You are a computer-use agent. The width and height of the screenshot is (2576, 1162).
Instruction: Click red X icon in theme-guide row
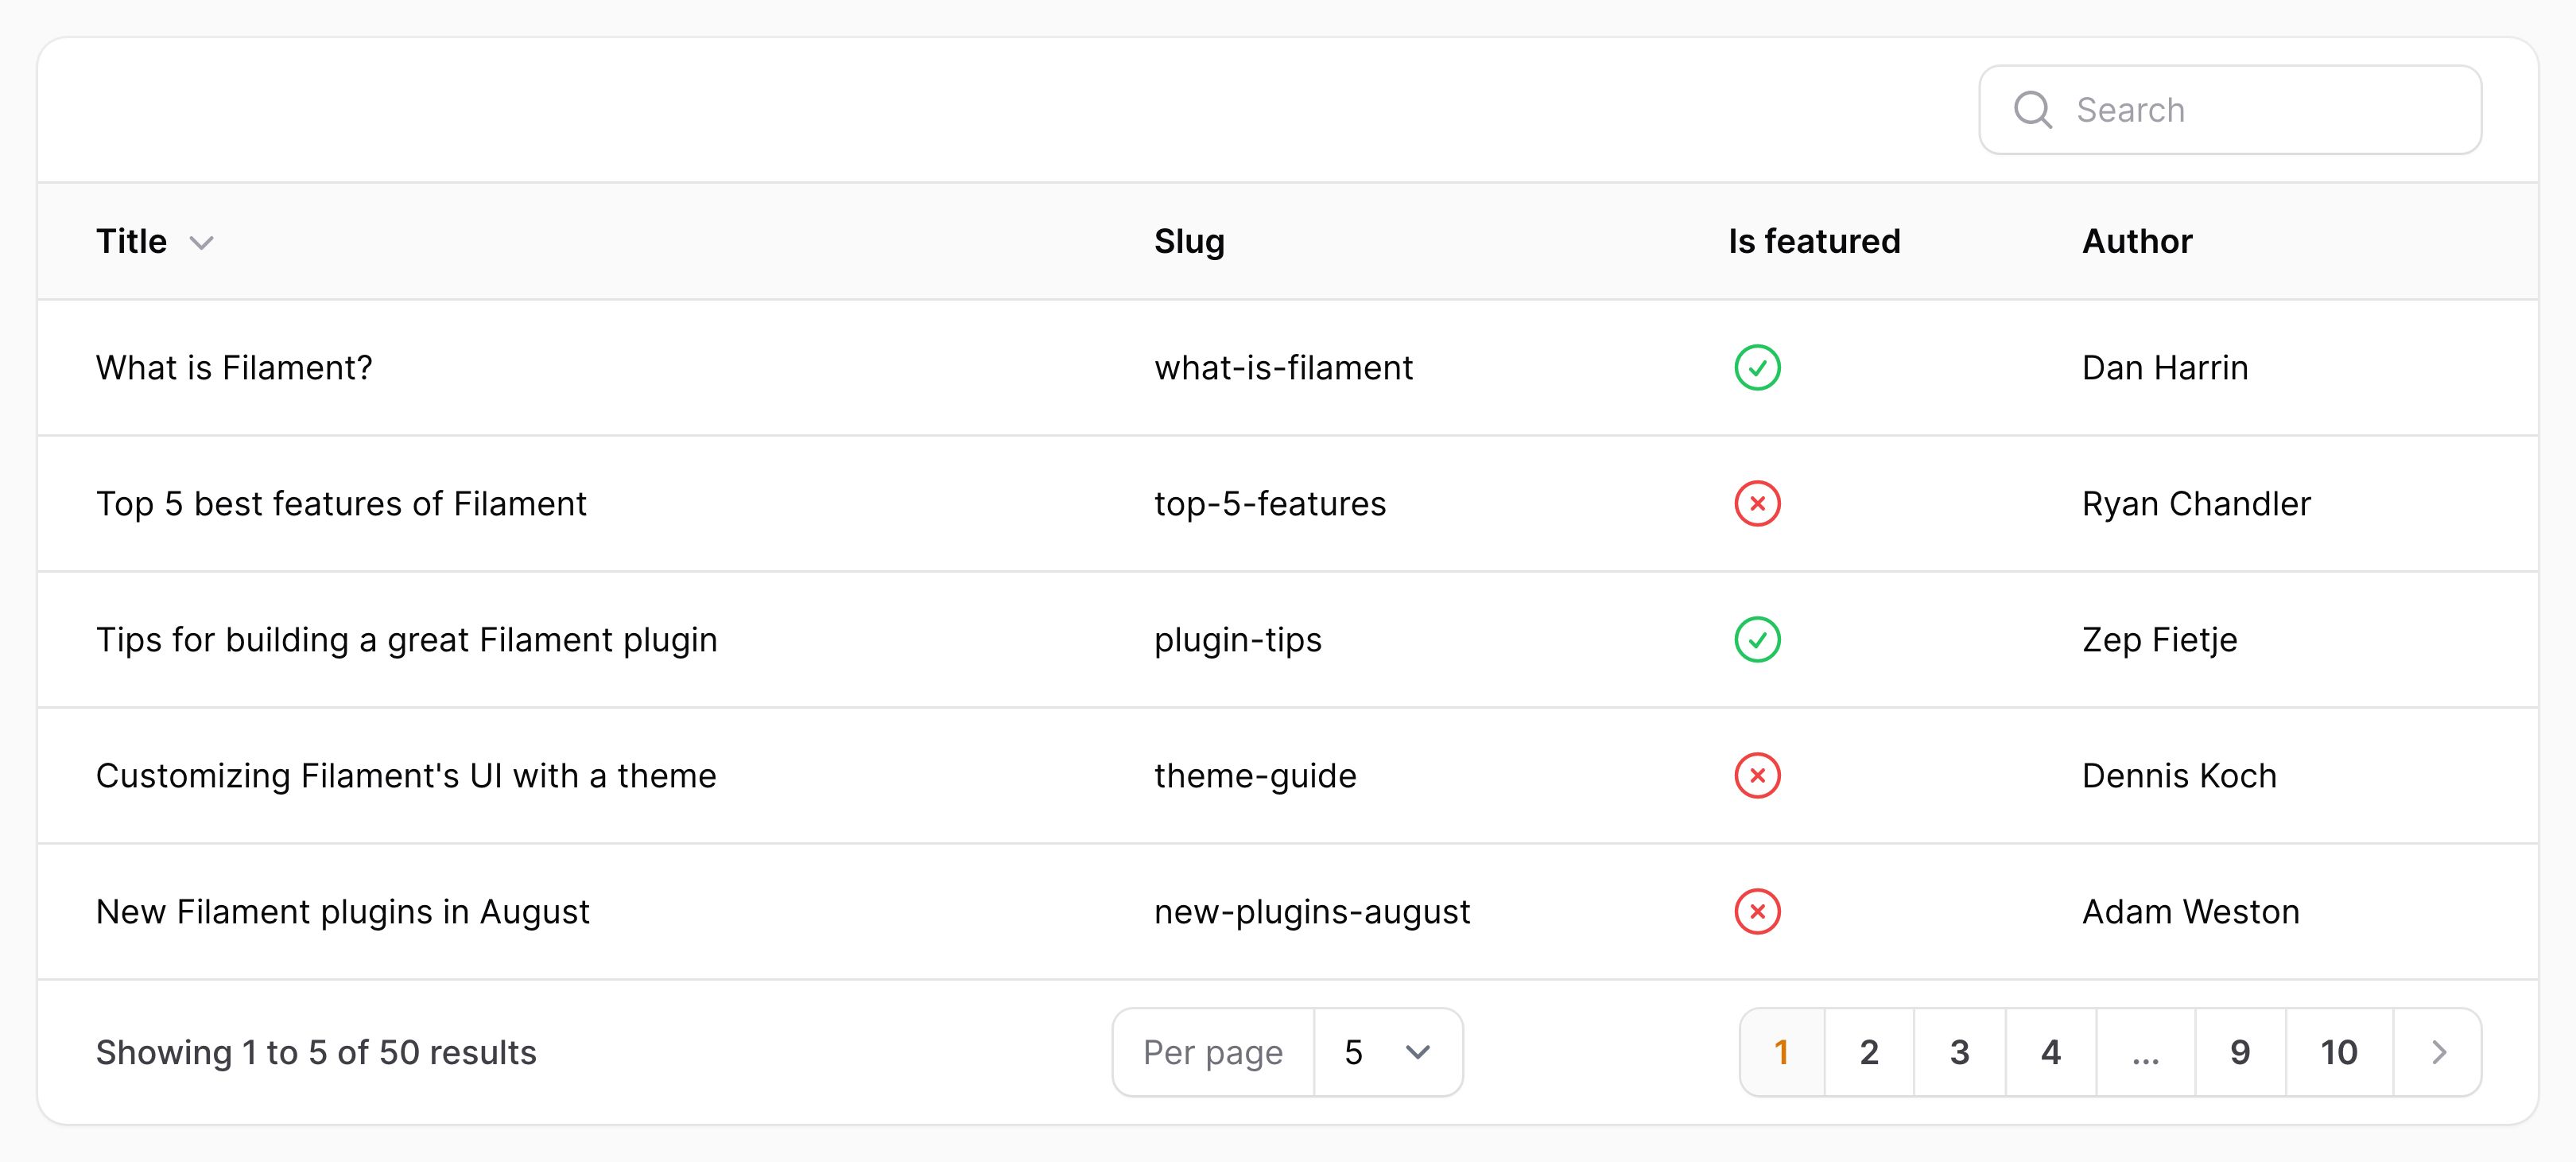1757,775
